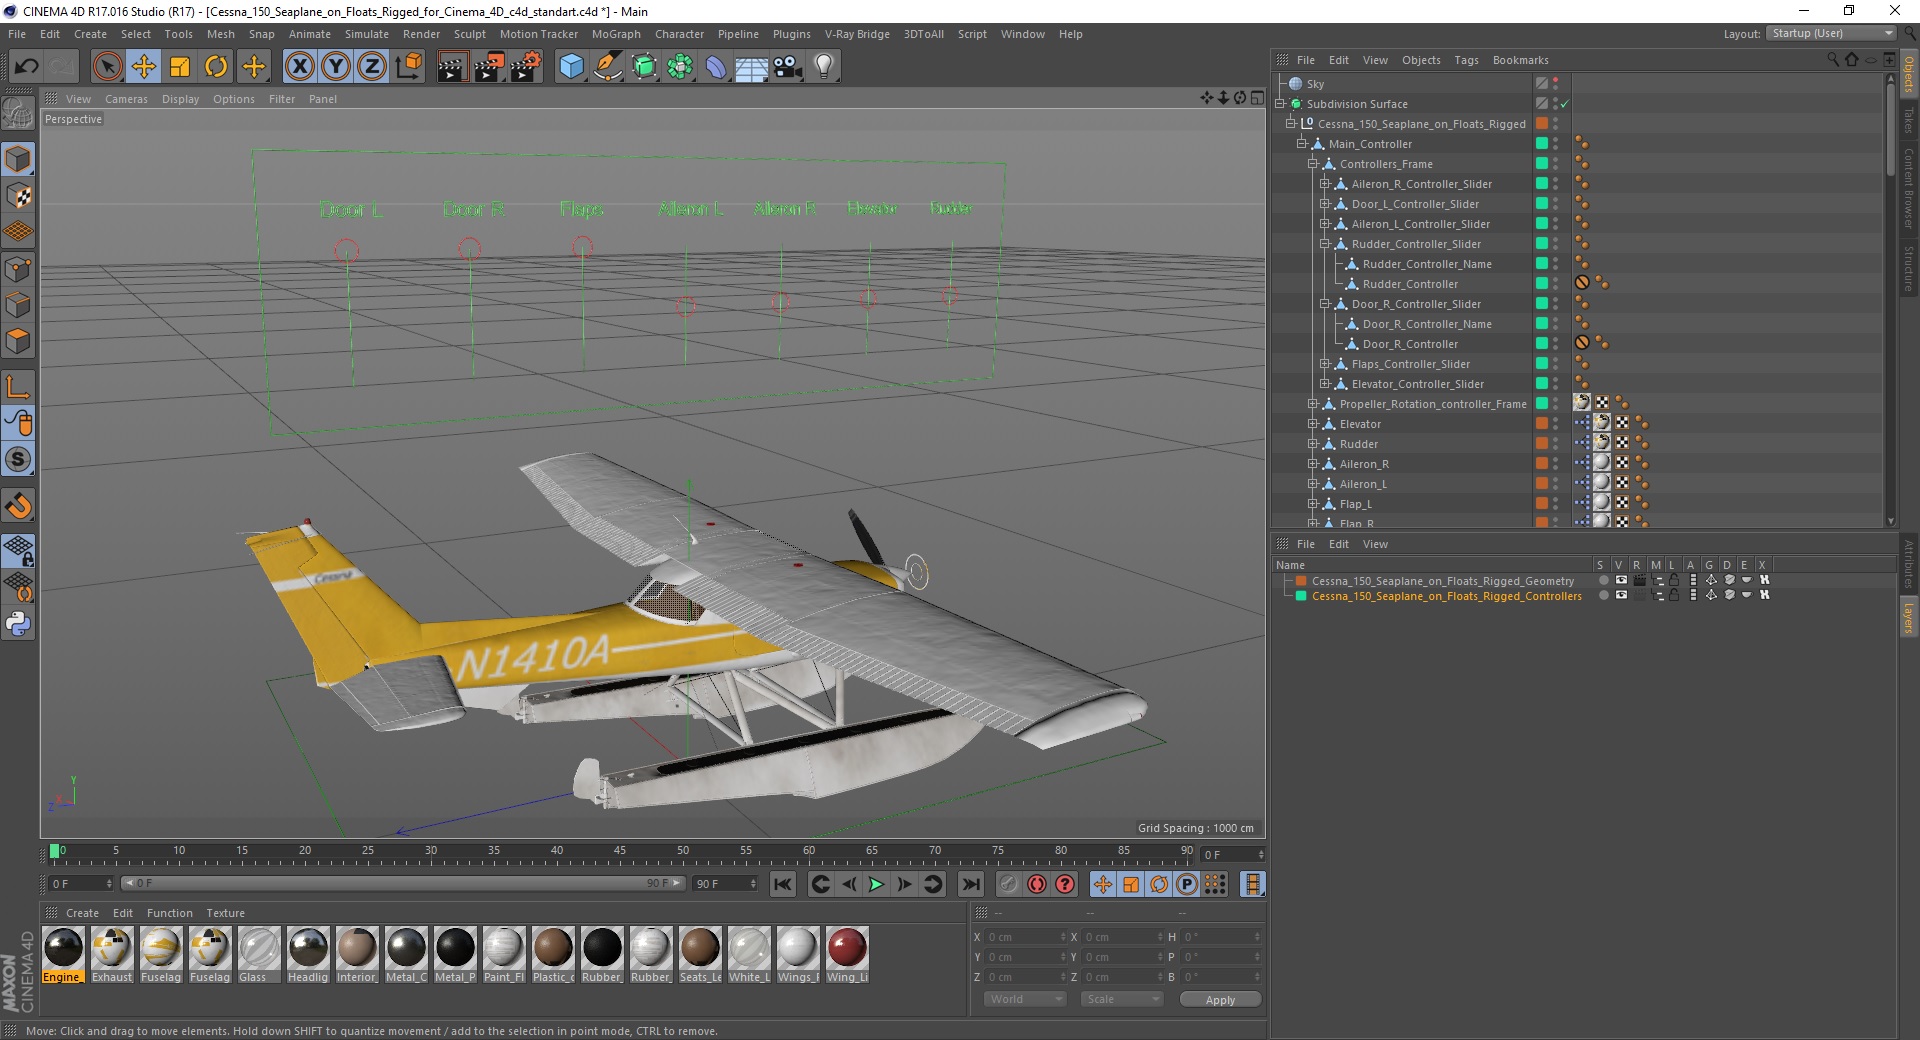The image size is (1920, 1040).
Task: Click Controllers layer green color swatch
Action: click(1301, 596)
